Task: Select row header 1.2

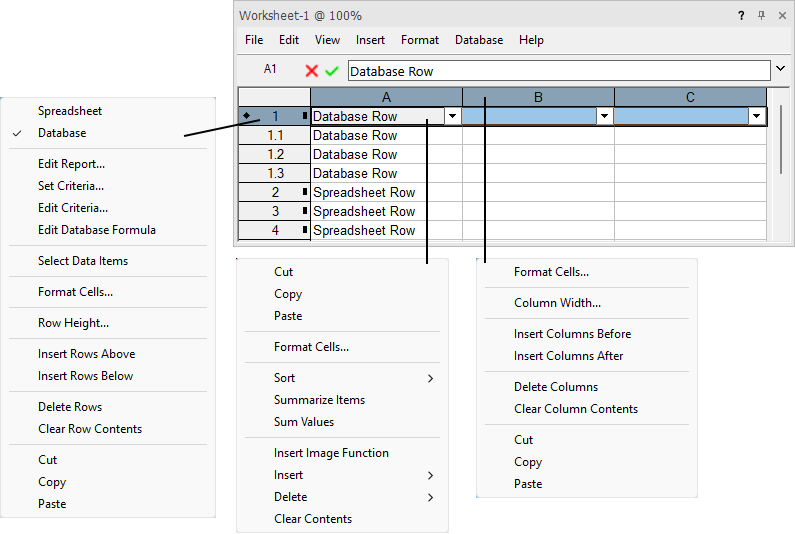Action: click(x=274, y=154)
